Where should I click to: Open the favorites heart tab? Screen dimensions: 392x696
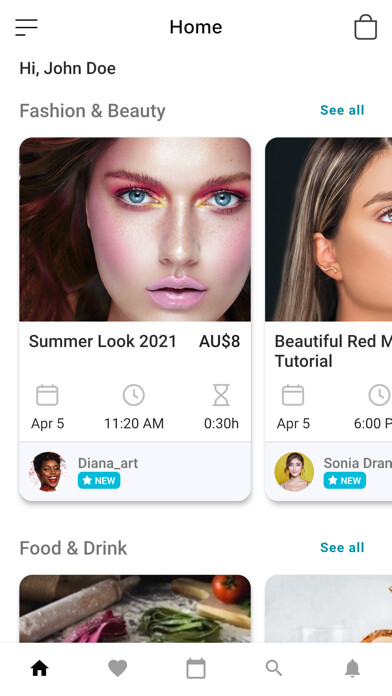(x=118, y=668)
